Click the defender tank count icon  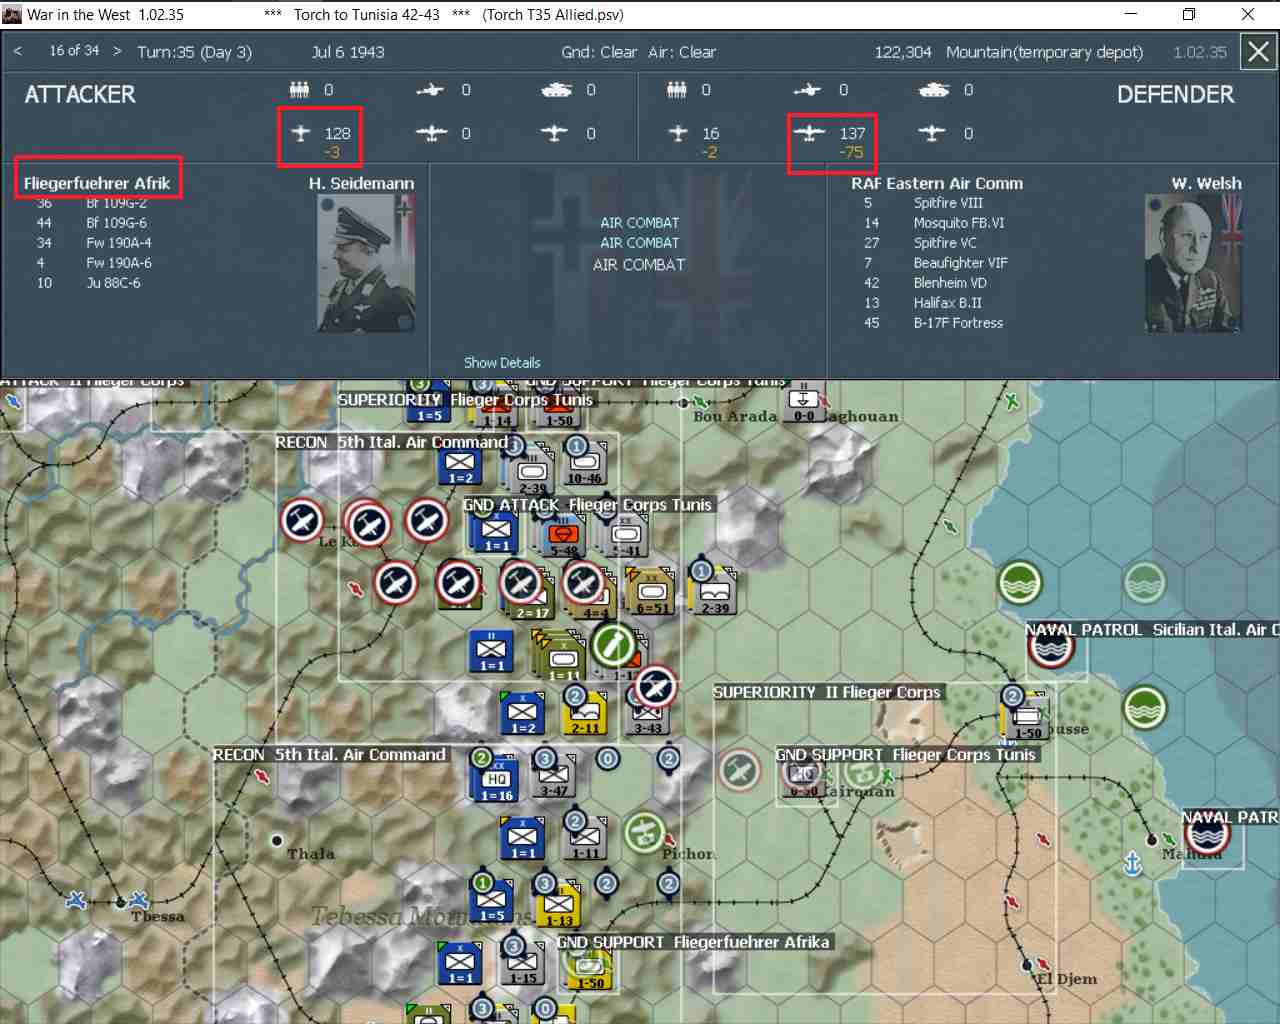click(x=933, y=90)
